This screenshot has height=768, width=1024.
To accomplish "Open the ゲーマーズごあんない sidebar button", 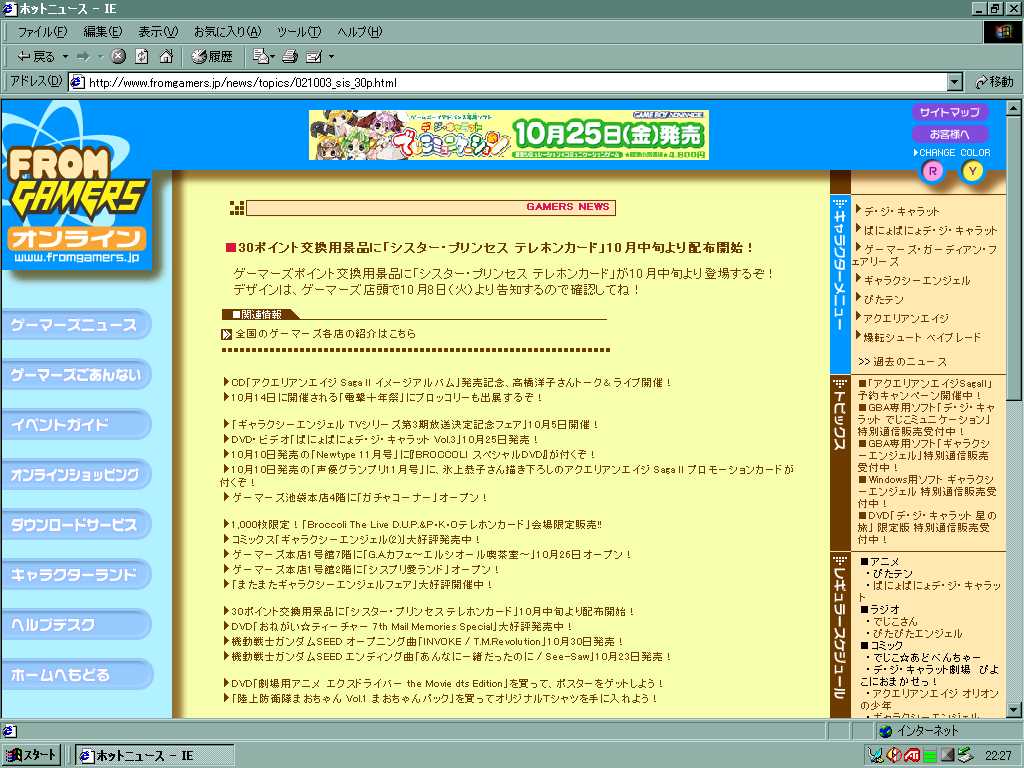I will point(76,375).
